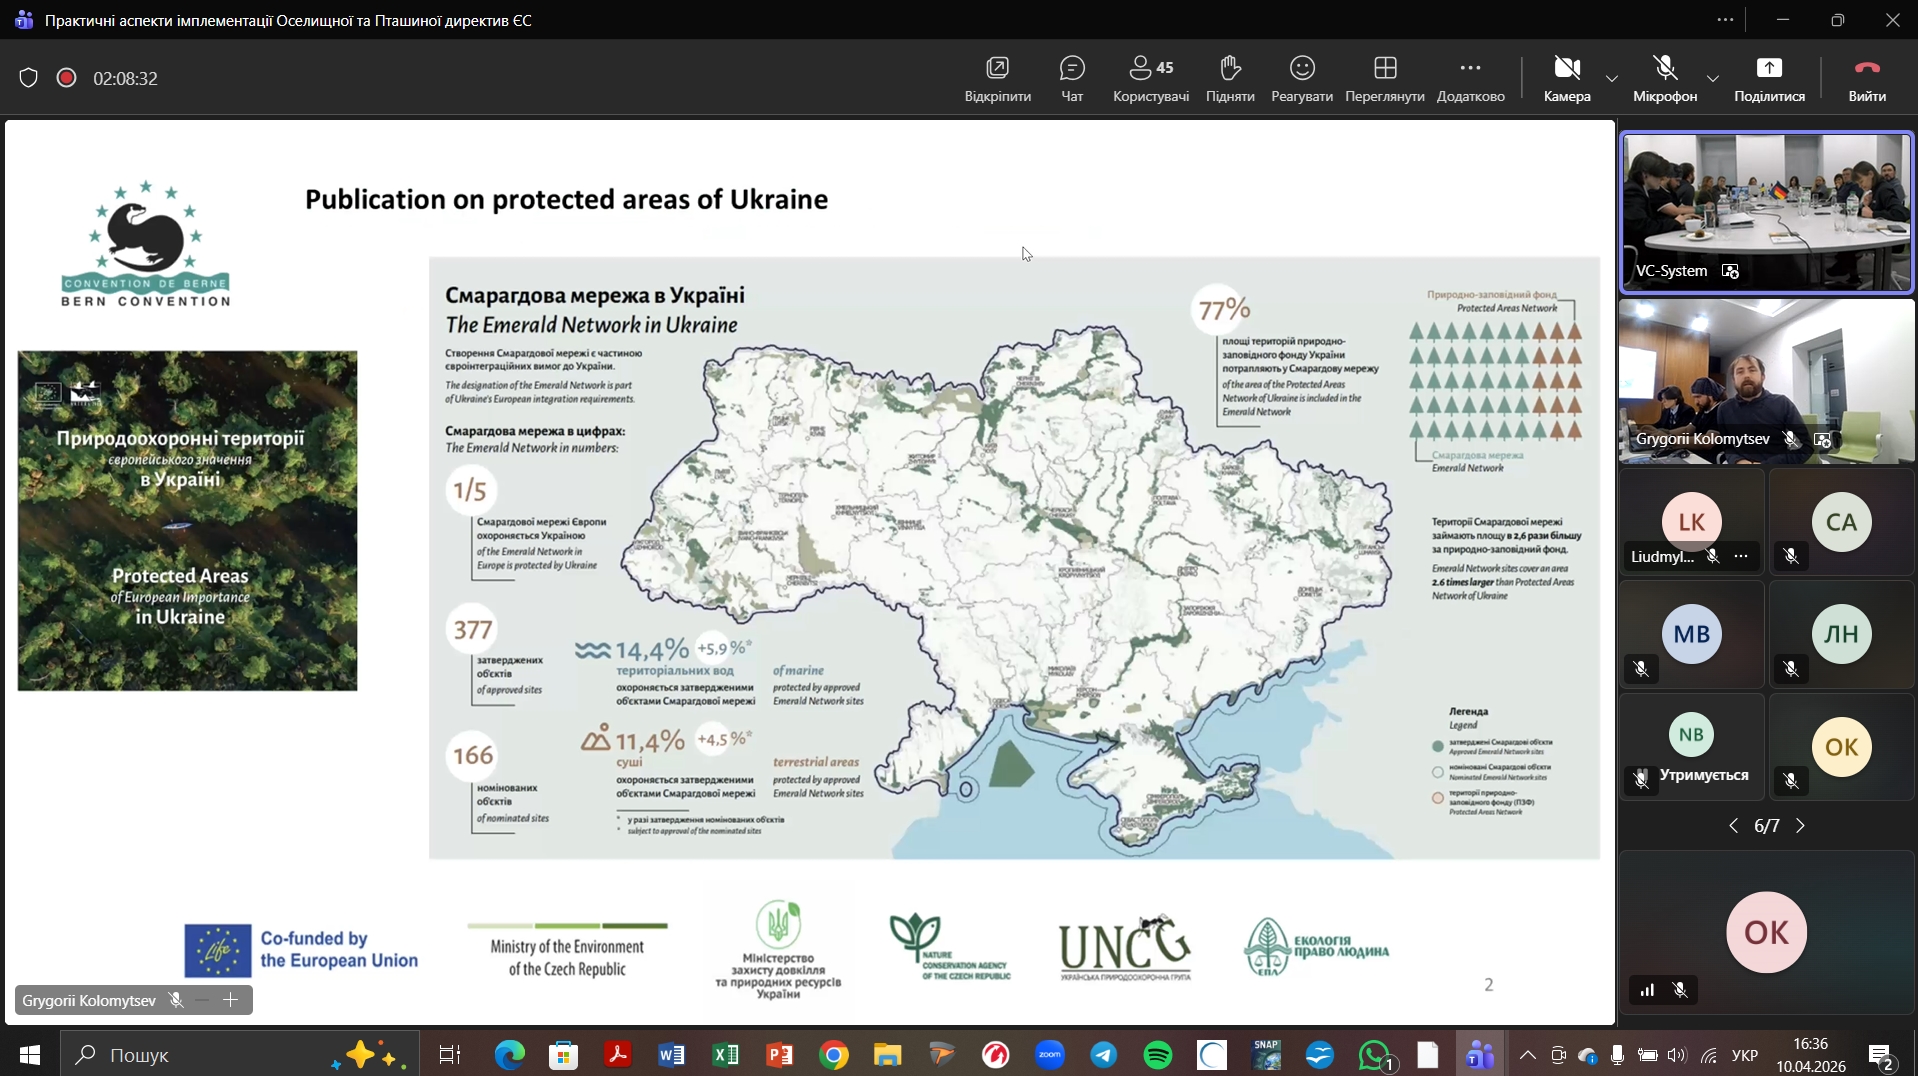Open reactions (Реагувати) menu
The height and width of the screenshot is (1076, 1918).
coord(1301,78)
